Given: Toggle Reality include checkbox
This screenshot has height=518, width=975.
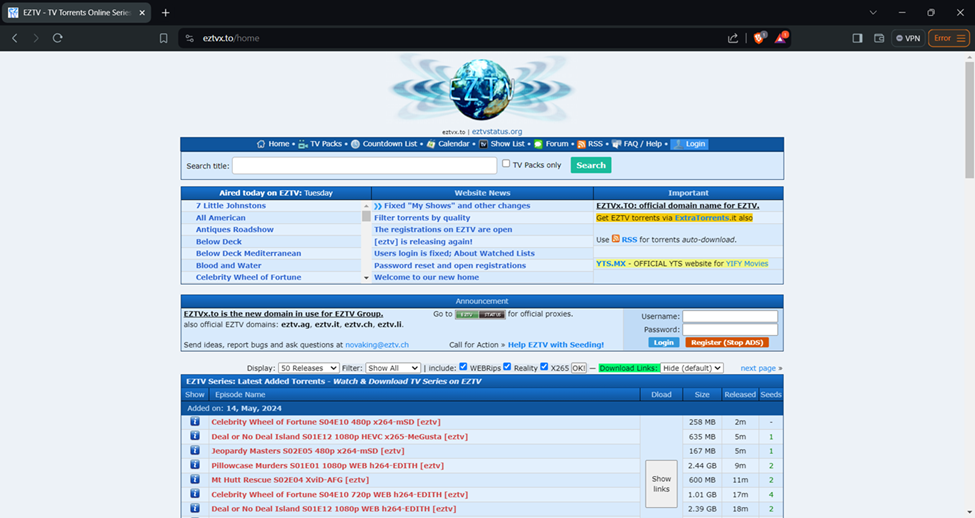Looking at the screenshot, I should [x=507, y=367].
